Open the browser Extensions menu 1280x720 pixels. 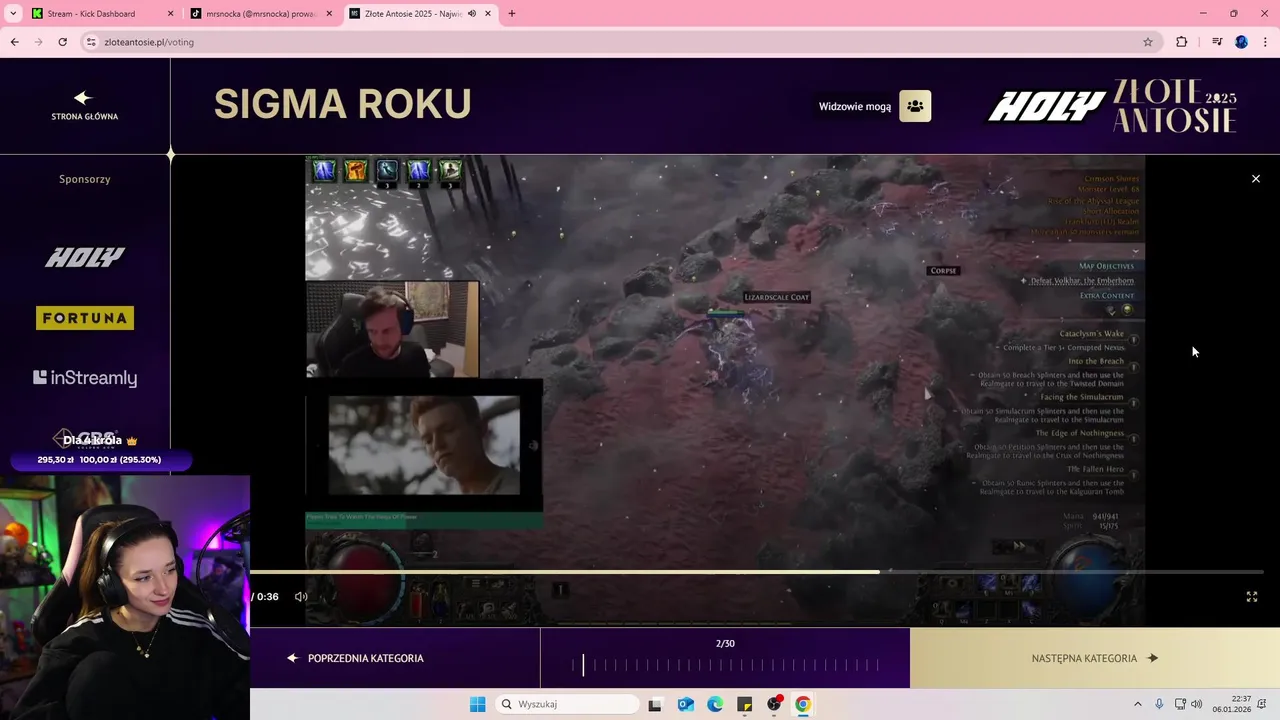click(x=1182, y=42)
